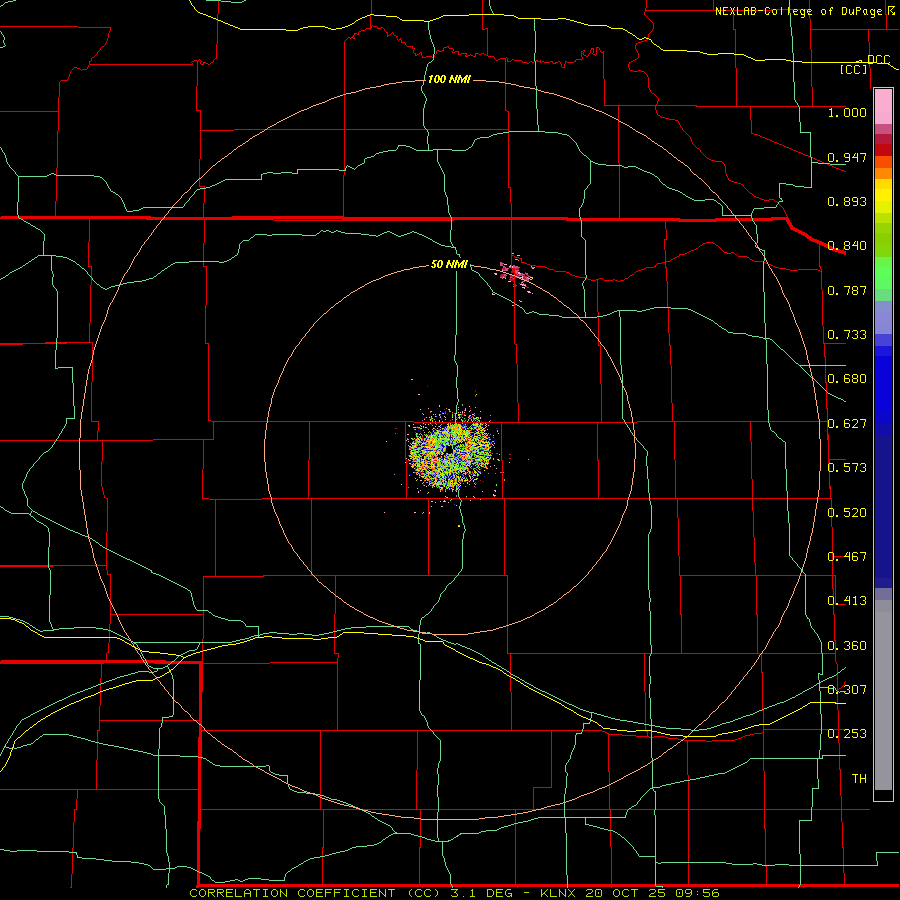Click the TH legend label

pyautogui.click(x=859, y=779)
